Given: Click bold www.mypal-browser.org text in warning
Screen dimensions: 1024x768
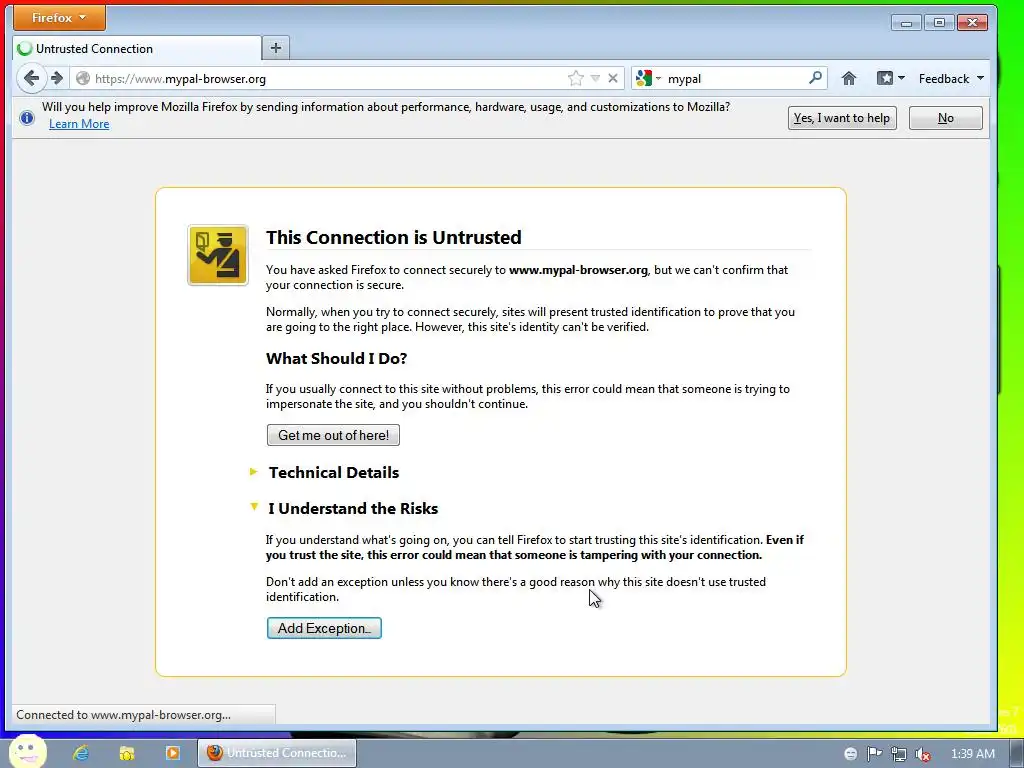Looking at the screenshot, I should click(578, 270).
